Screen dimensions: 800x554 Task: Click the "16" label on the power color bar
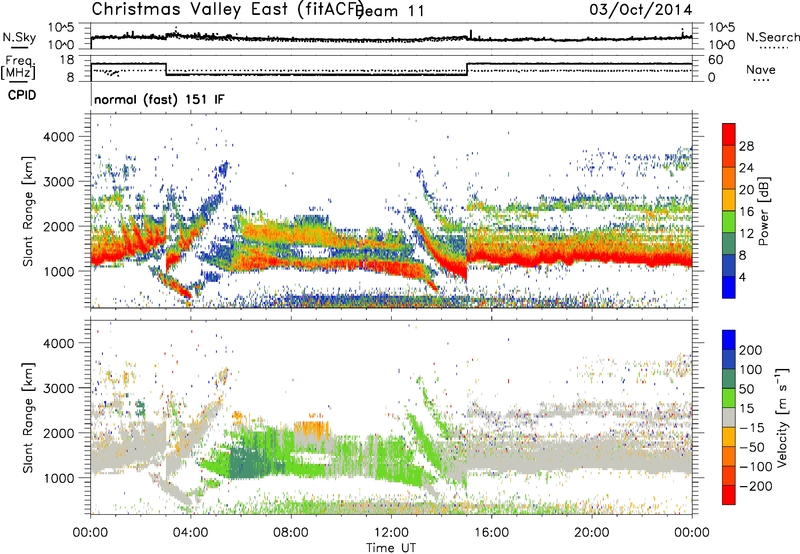click(x=746, y=212)
